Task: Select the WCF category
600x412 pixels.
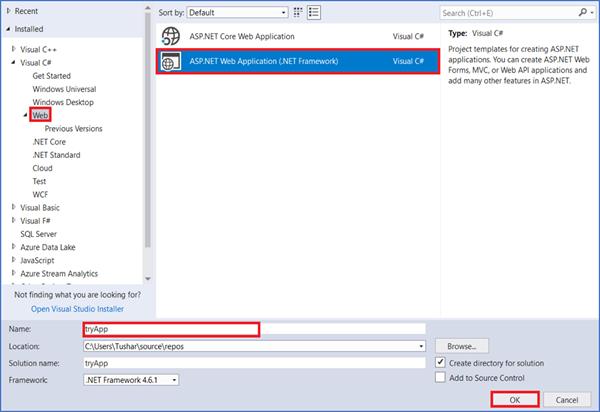Action: tap(40, 194)
